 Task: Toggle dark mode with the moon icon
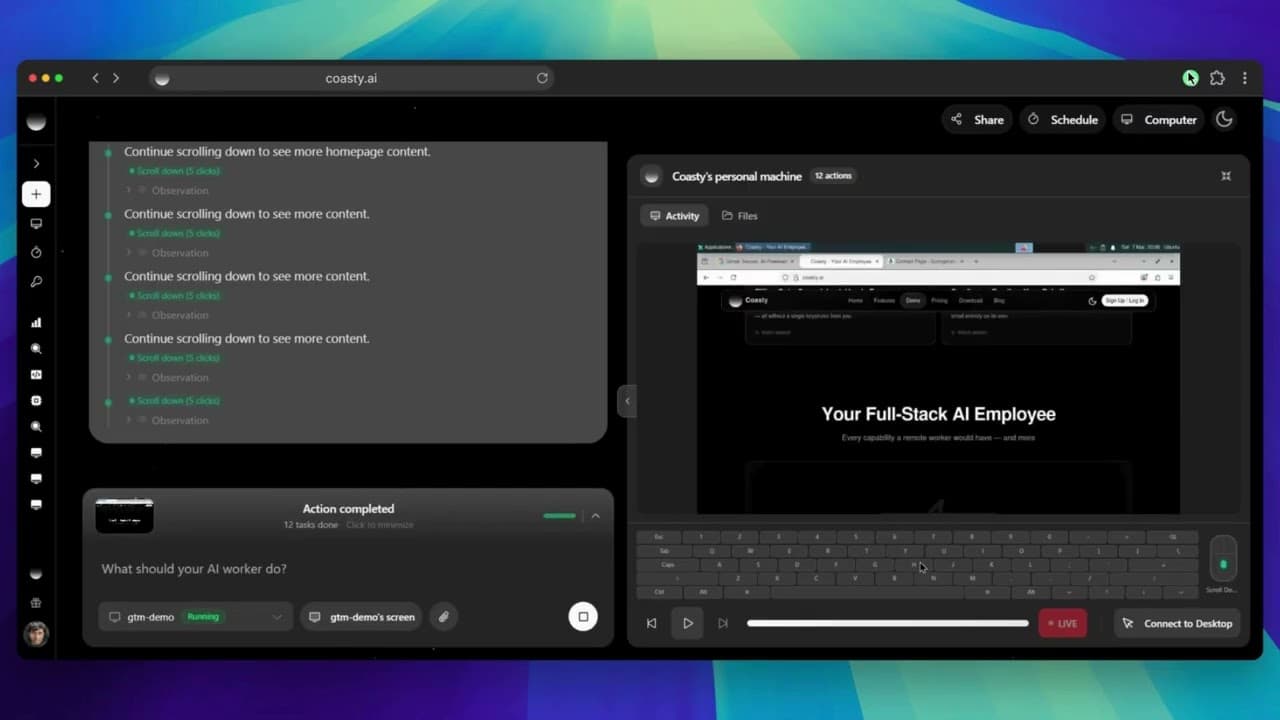coord(1224,119)
